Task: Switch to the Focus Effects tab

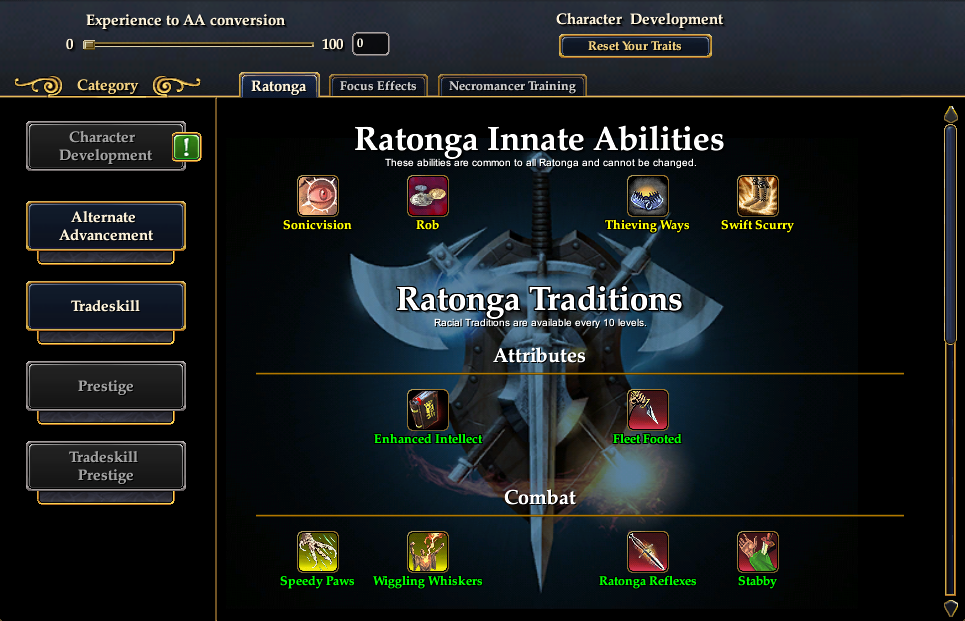Action: (x=378, y=86)
